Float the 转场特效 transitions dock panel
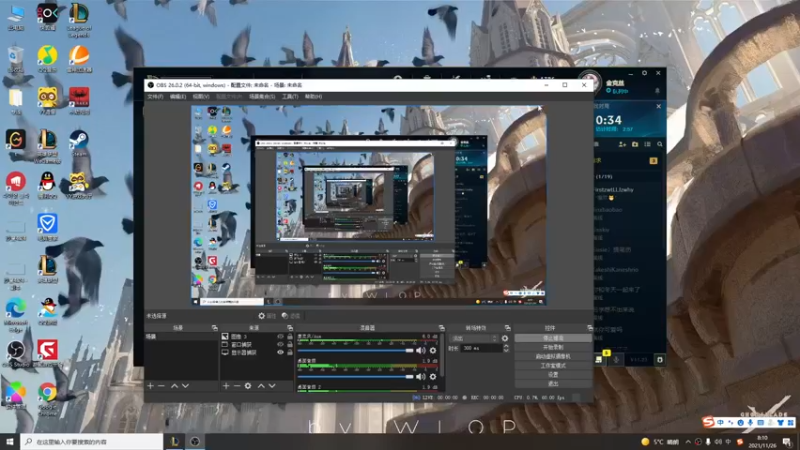The width and height of the screenshot is (800, 450). tap(507, 328)
